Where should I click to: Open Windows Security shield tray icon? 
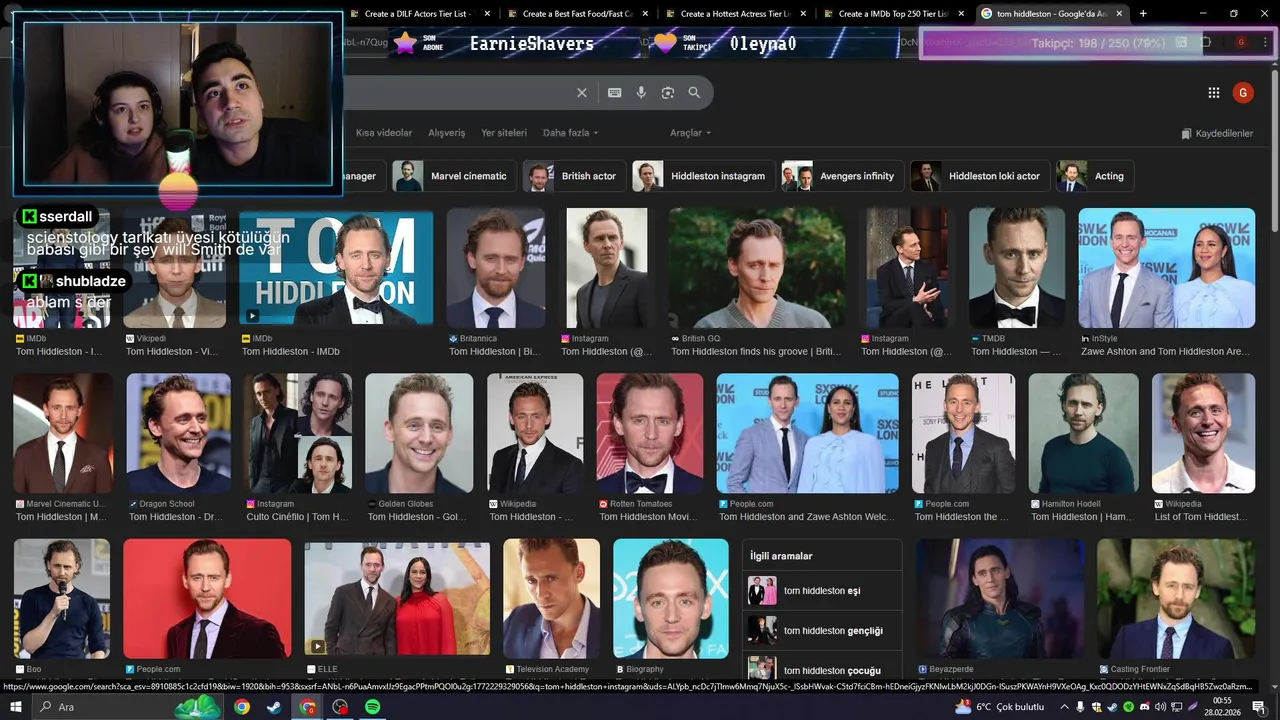coord(1097,707)
